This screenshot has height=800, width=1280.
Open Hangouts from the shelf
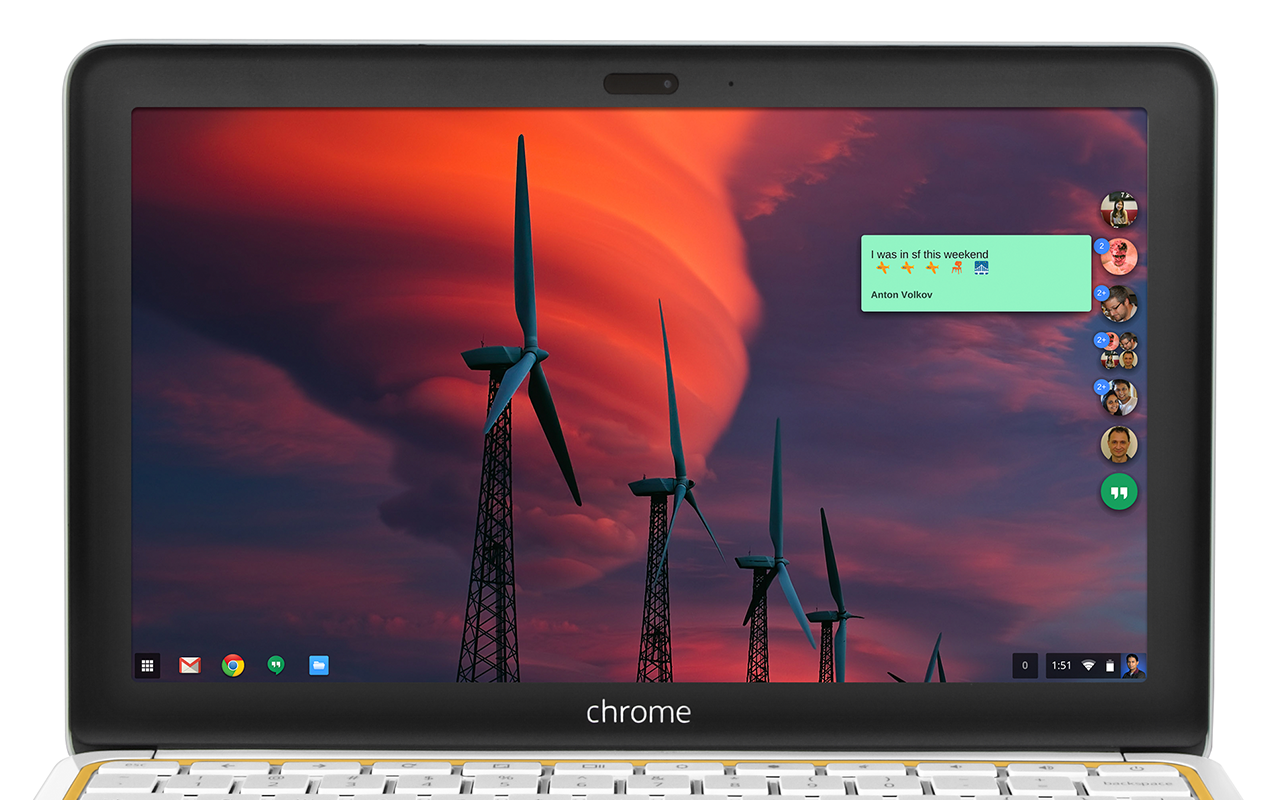(x=274, y=665)
